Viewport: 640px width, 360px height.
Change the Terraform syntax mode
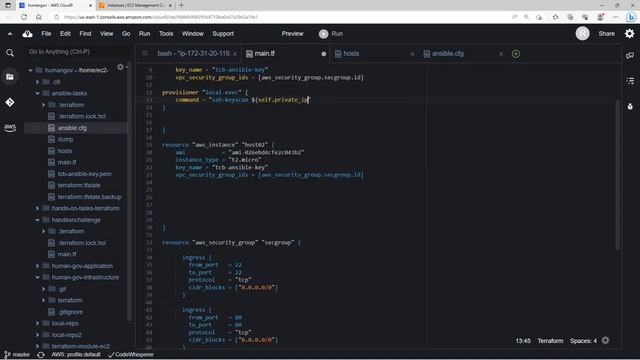[550, 341]
